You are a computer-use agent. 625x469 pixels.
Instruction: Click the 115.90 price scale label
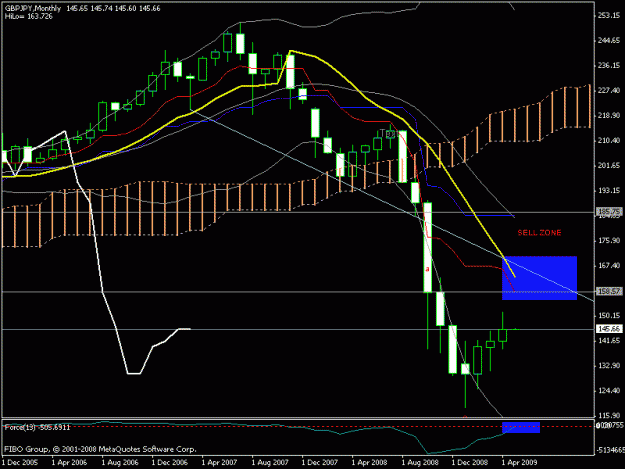[609, 416]
